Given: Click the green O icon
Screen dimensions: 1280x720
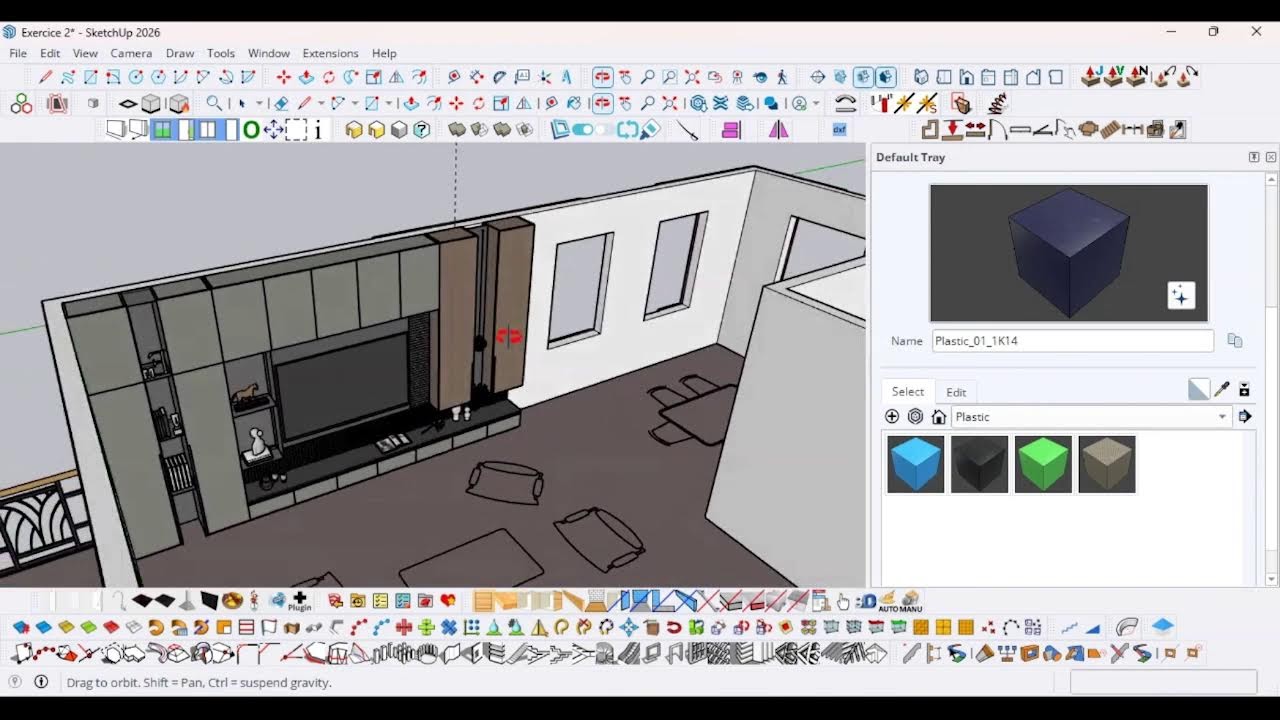Looking at the screenshot, I should click(251, 129).
